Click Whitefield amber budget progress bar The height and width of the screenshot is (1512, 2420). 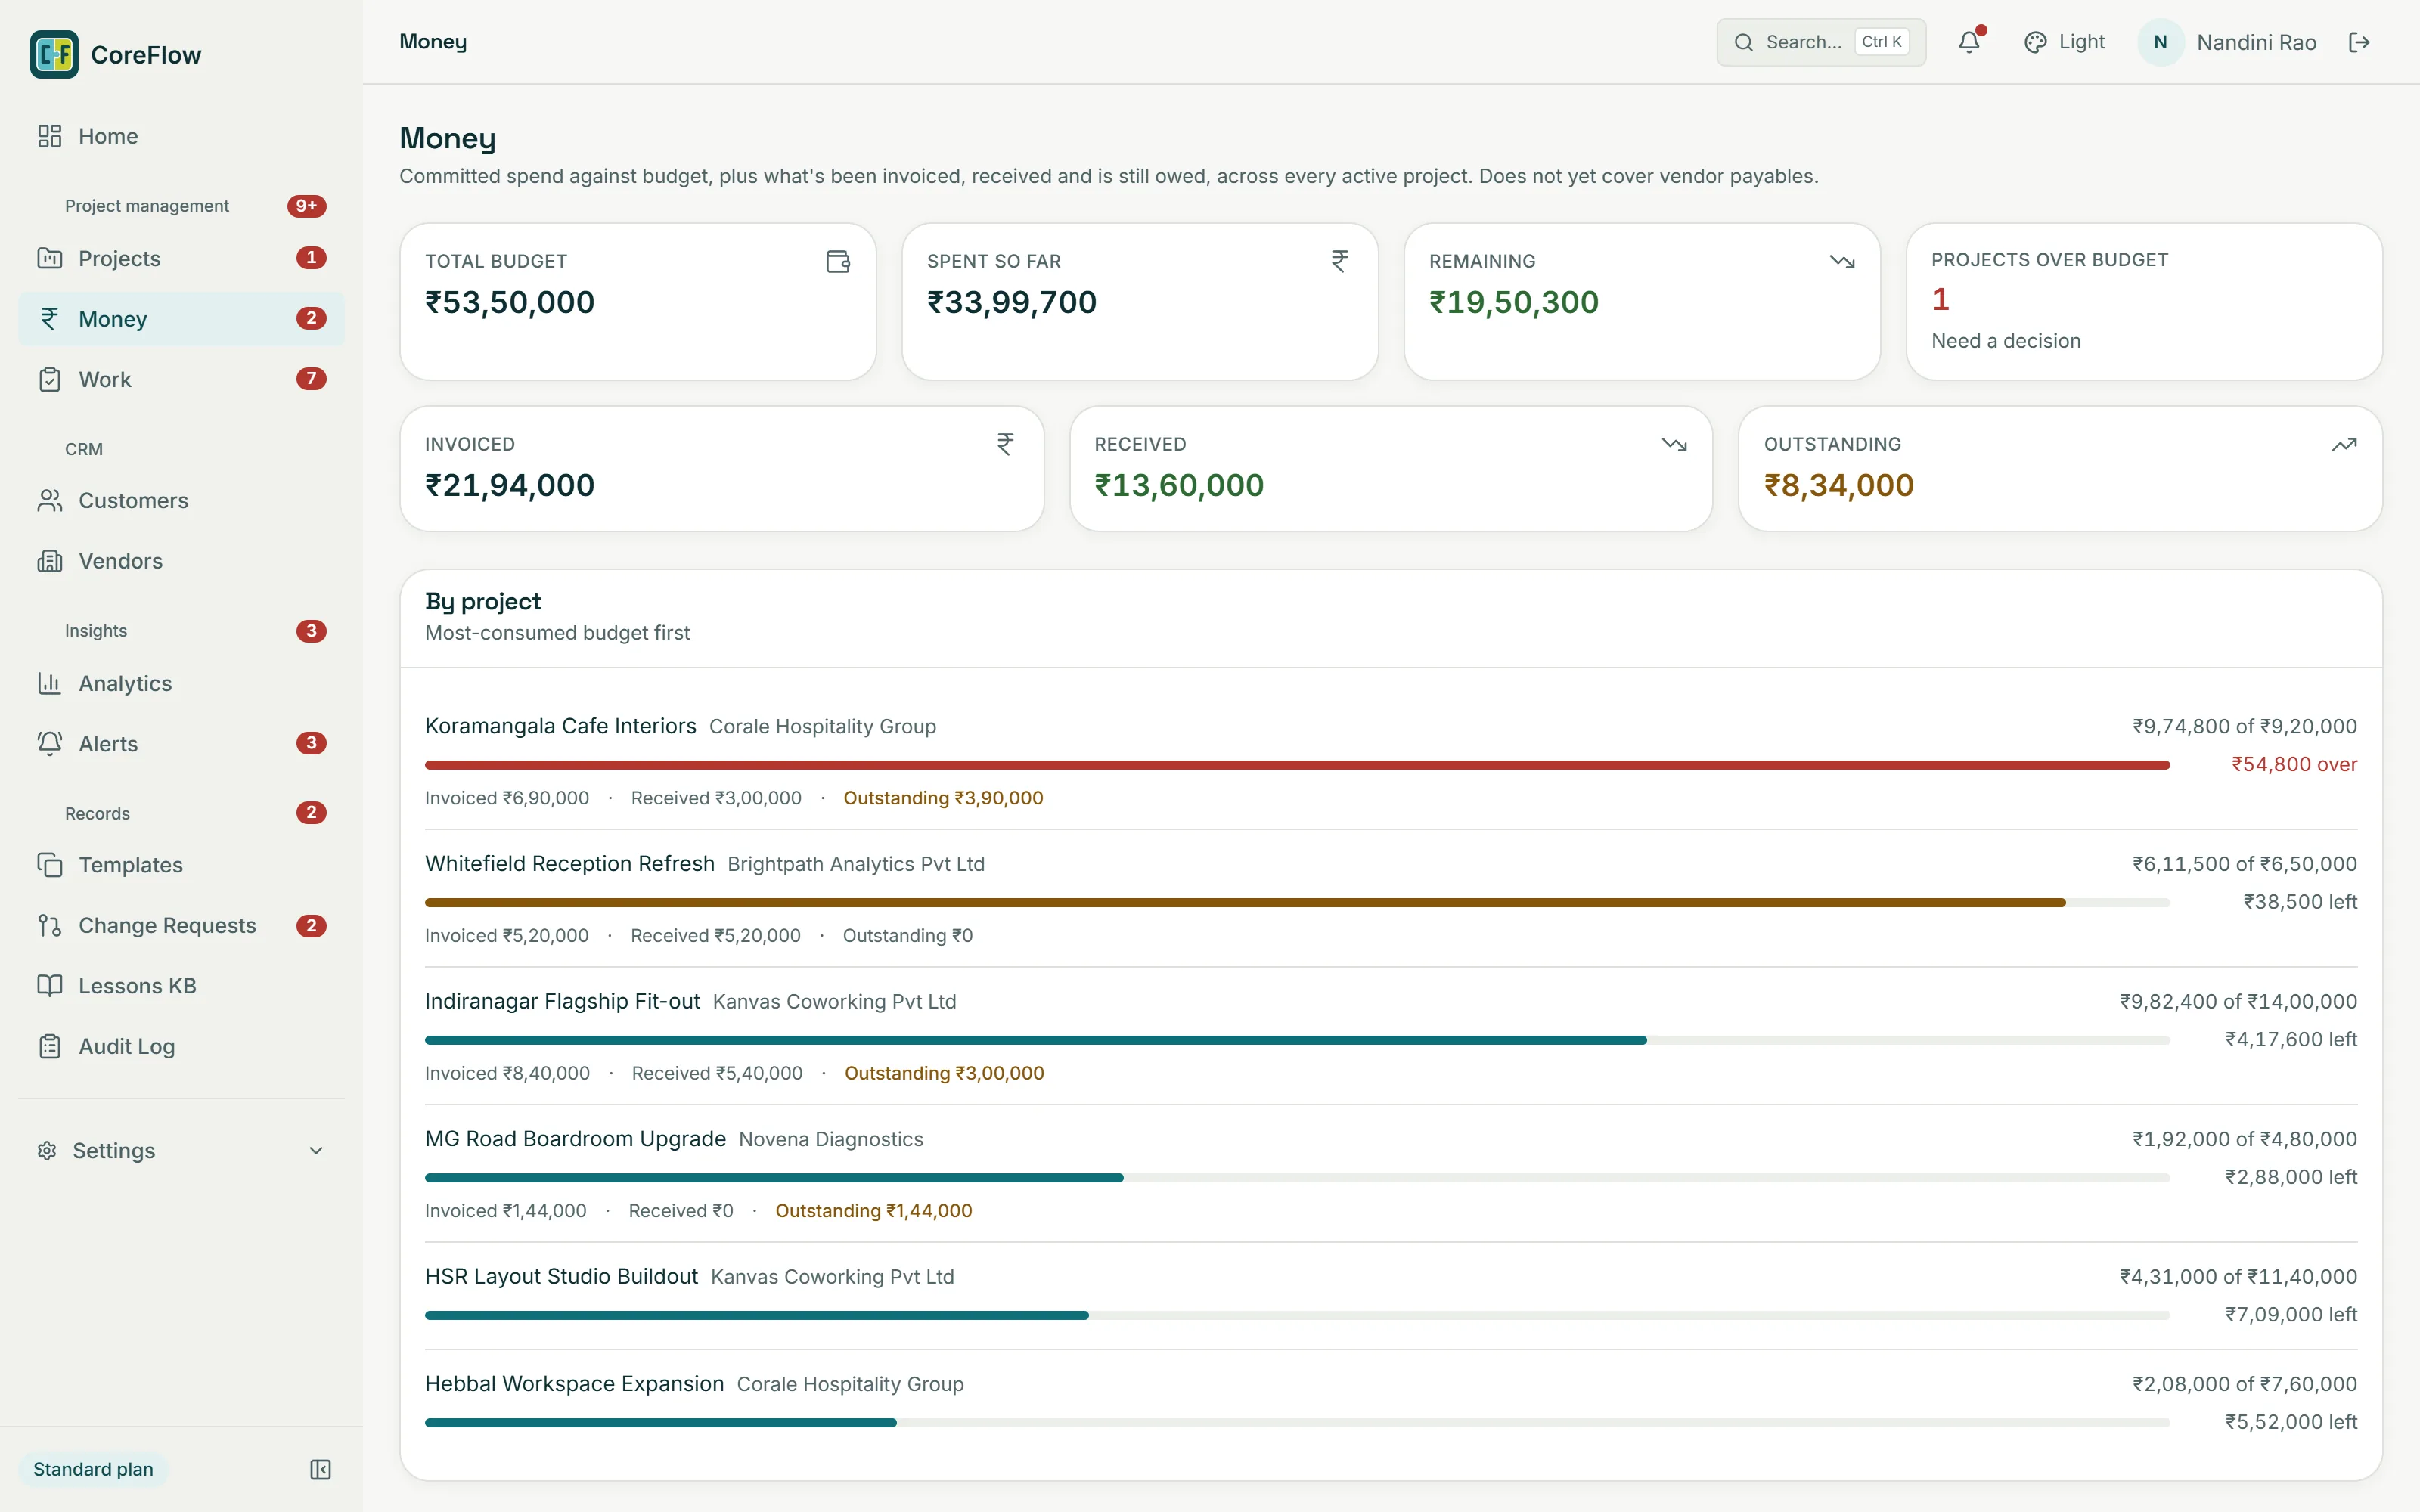pyautogui.click(x=1245, y=903)
